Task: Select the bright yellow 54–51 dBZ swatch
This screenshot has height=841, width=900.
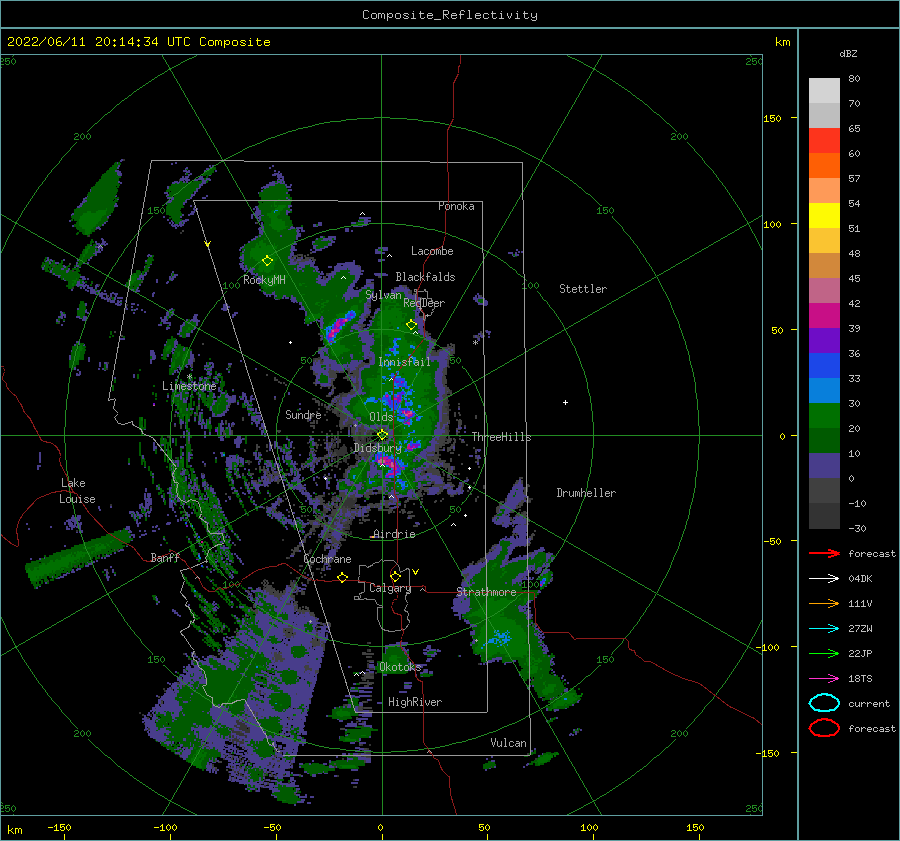Action: click(824, 215)
